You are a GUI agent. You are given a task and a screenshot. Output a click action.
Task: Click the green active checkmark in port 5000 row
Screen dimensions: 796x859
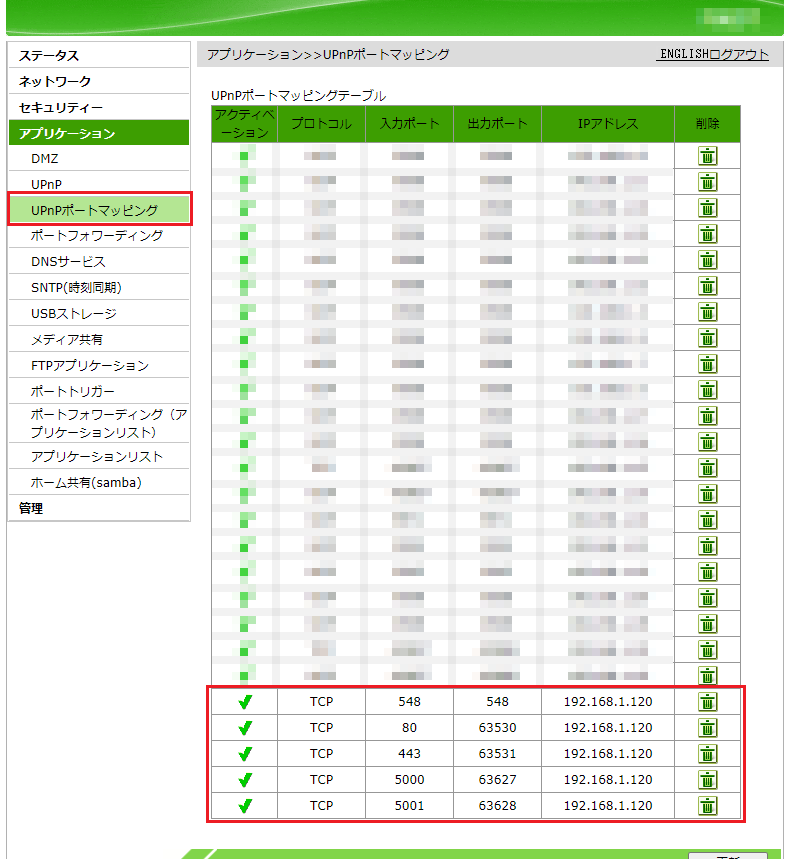[245, 780]
